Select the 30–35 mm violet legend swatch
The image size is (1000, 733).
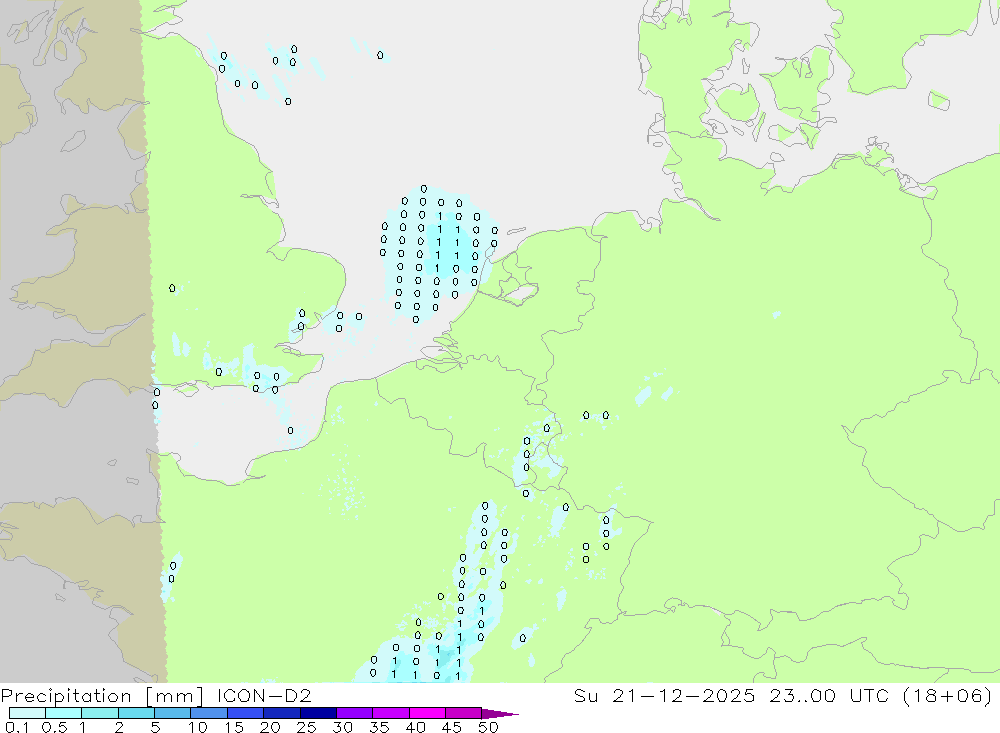coord(354,713)
